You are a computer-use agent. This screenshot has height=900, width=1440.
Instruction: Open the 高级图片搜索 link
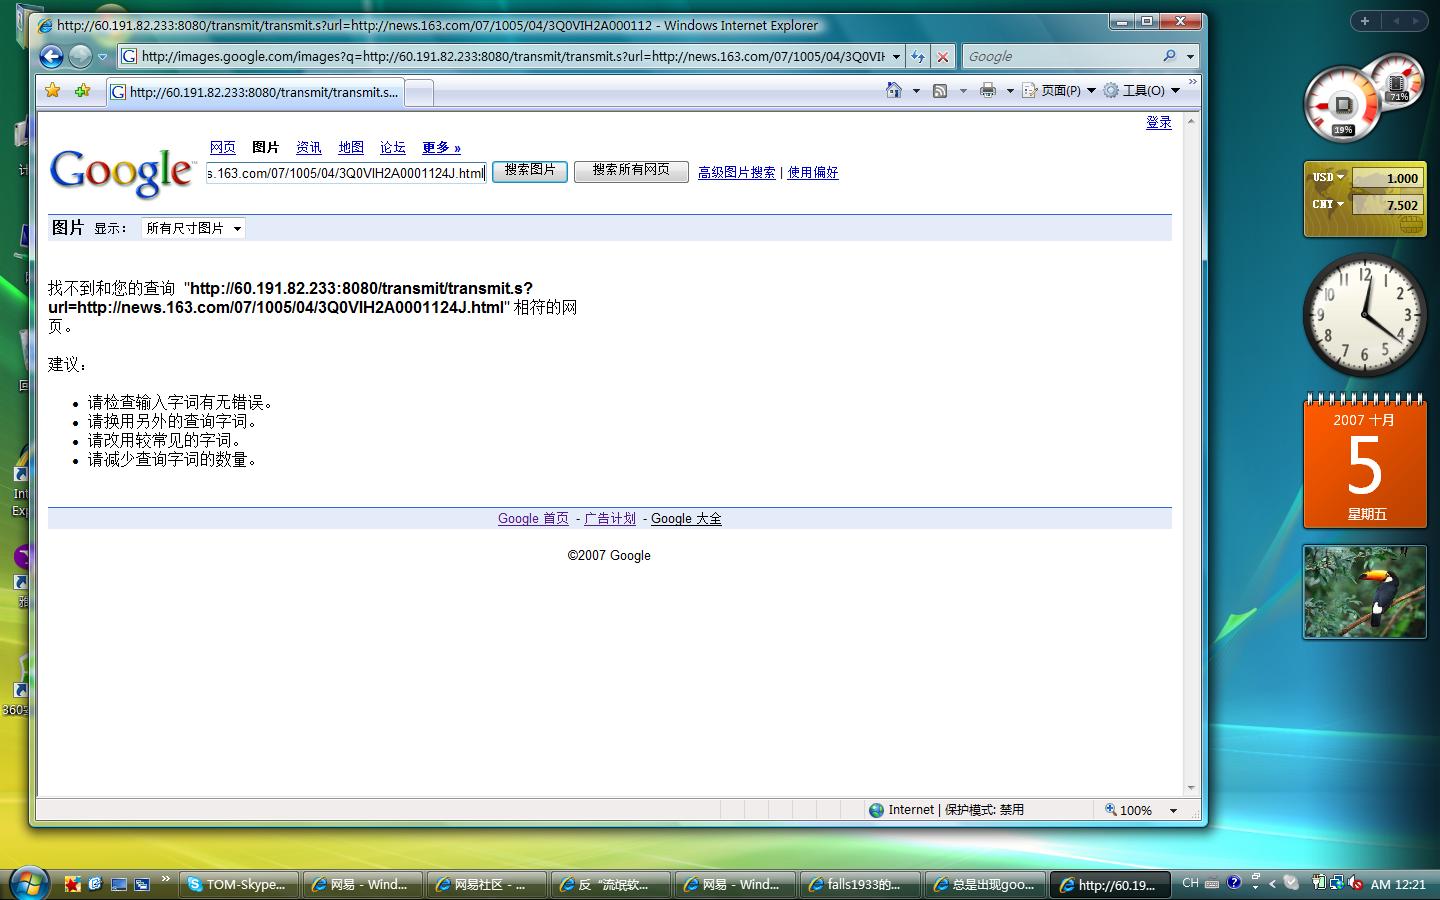737,172
